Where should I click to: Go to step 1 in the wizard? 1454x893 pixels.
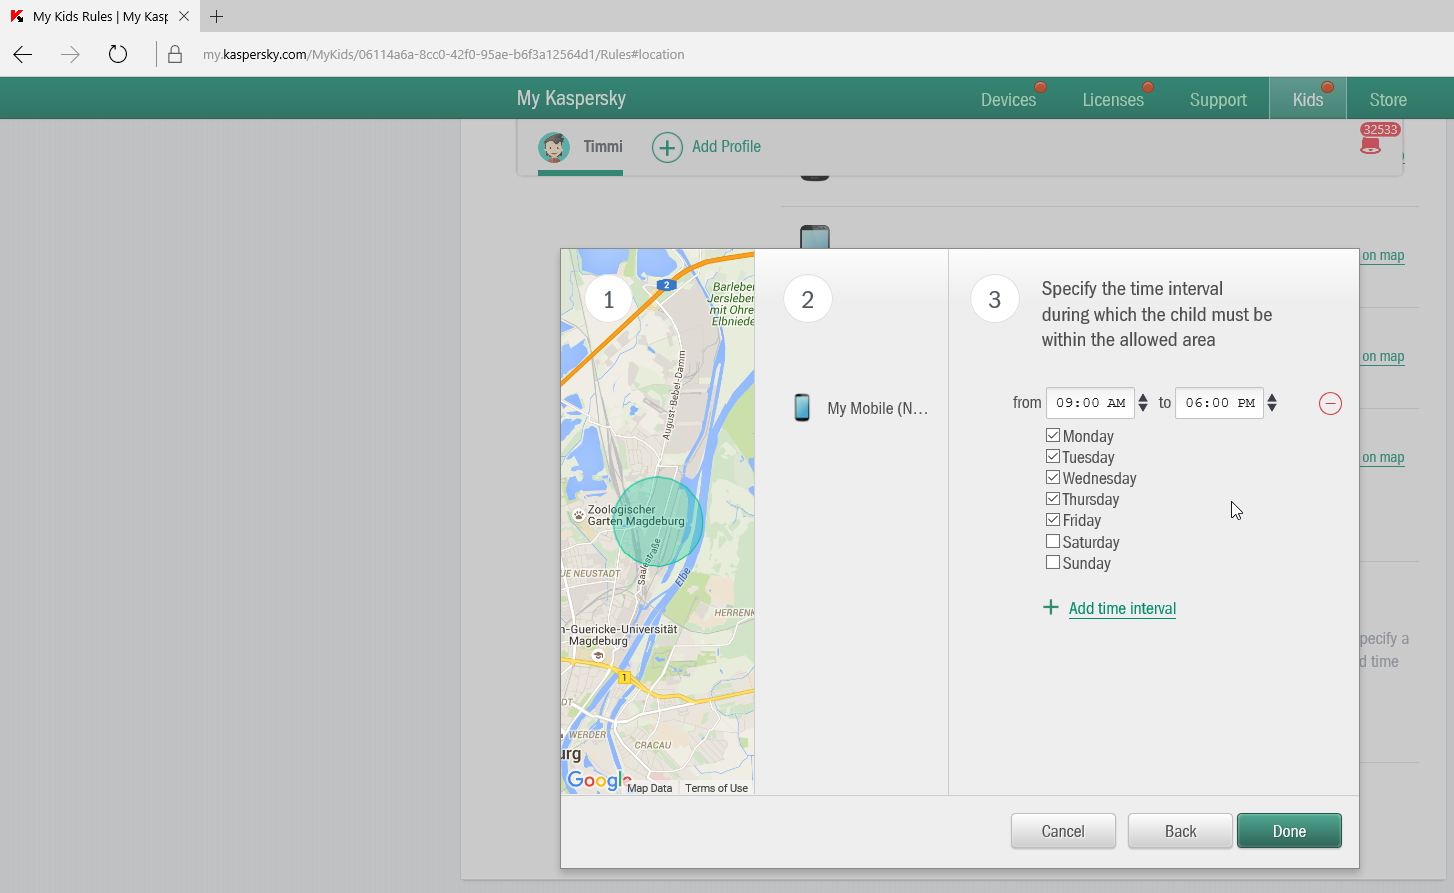608,299
